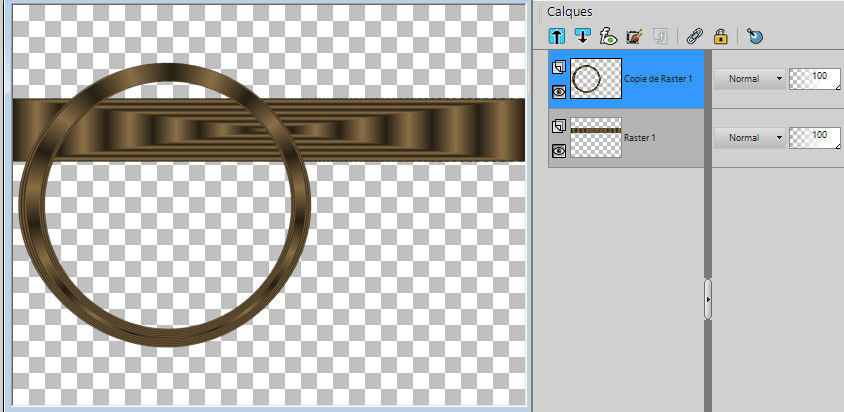Click the 'Raster 1' layer name

tap(639, 138)
